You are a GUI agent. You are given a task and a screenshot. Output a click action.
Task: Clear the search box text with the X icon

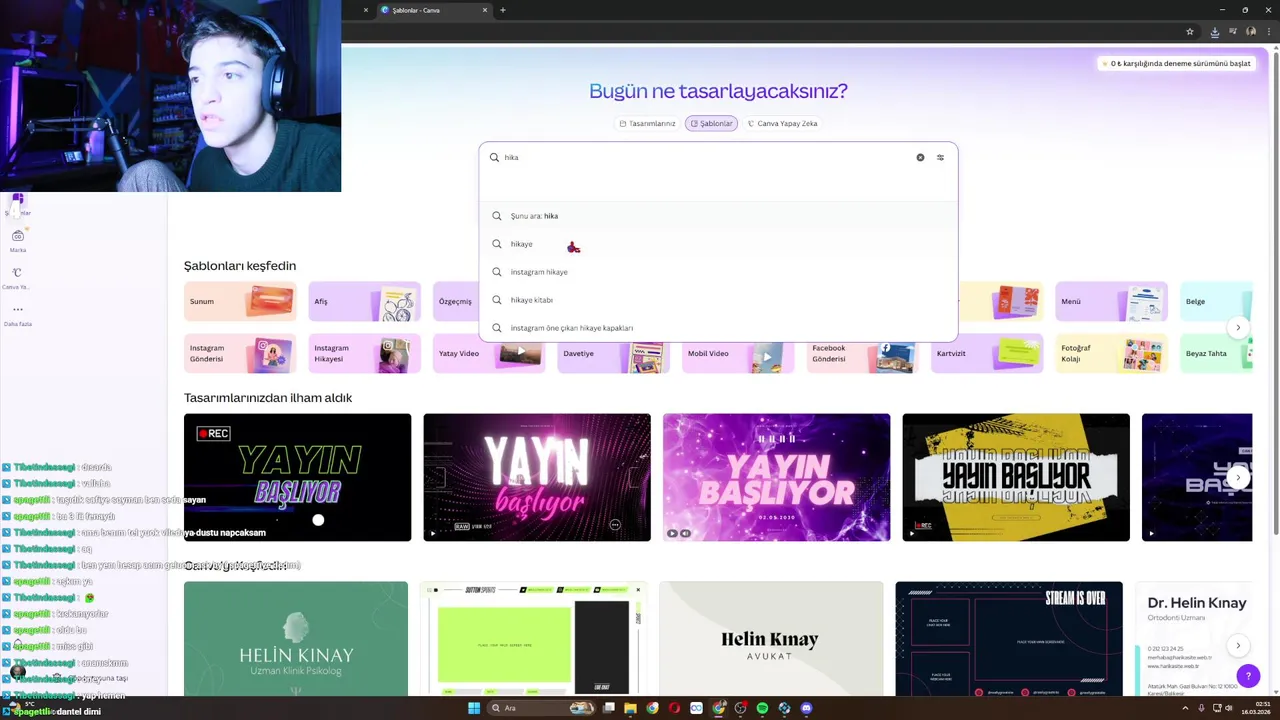920,157
